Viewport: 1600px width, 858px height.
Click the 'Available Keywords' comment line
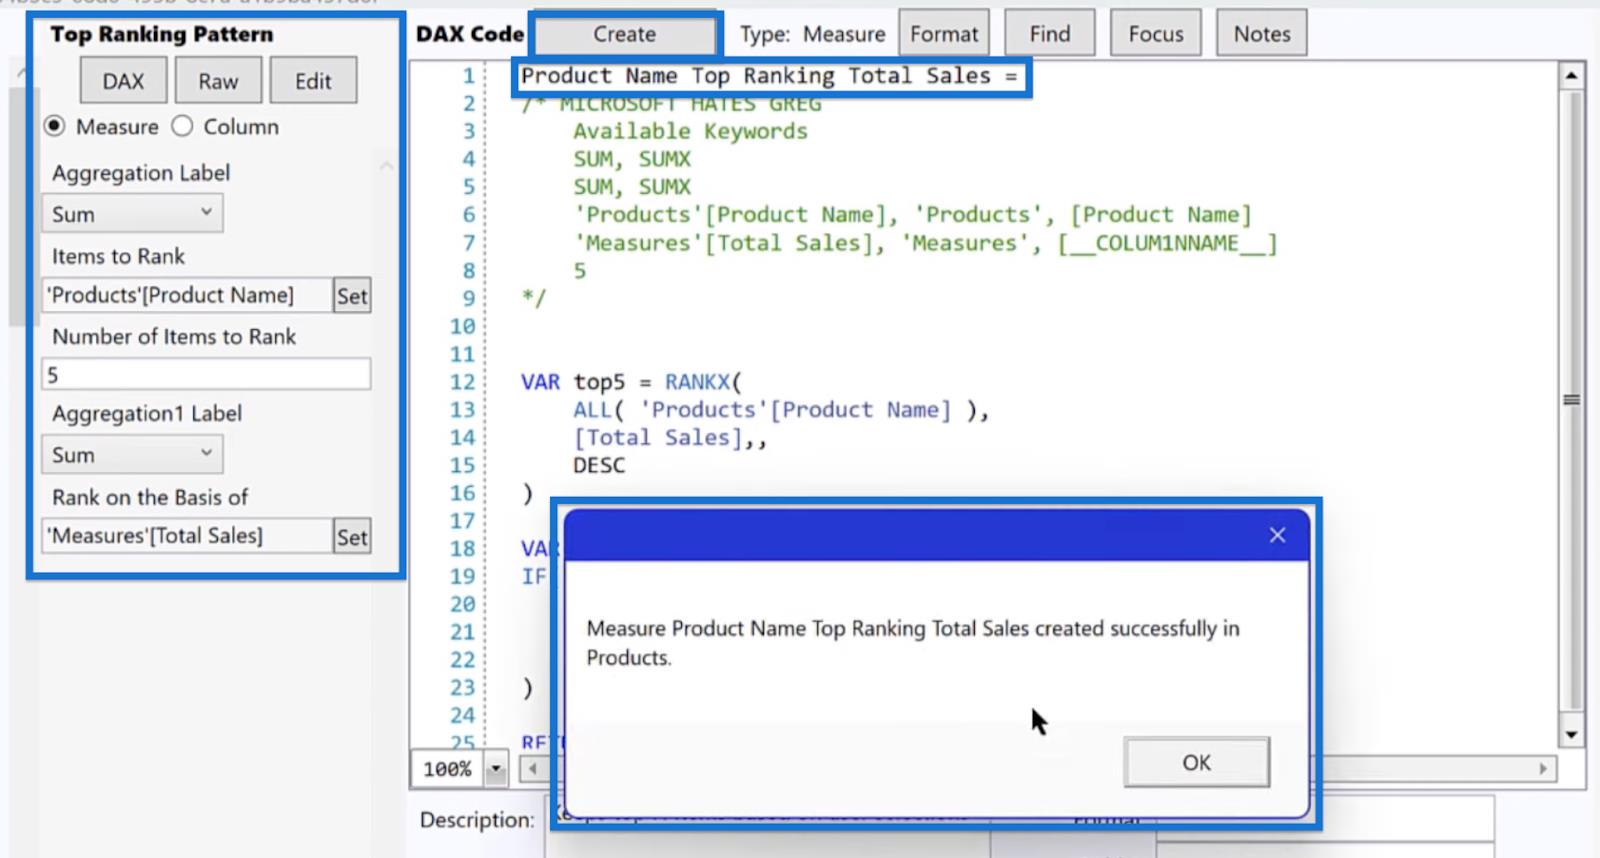click(690, 131)
